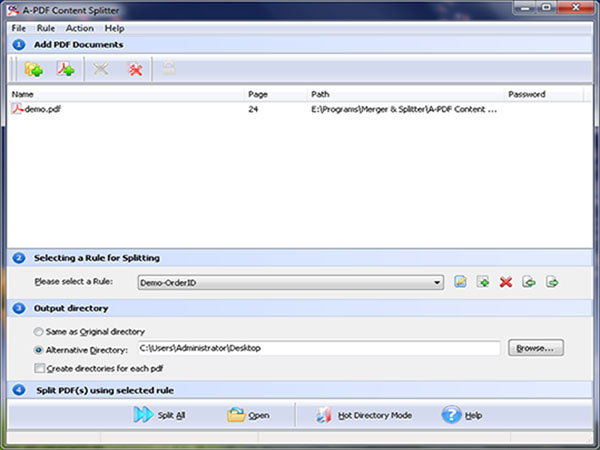Screen dimensions: 600x450
Task: Click Hot Directory Mode button
Action: coord(364,415)
